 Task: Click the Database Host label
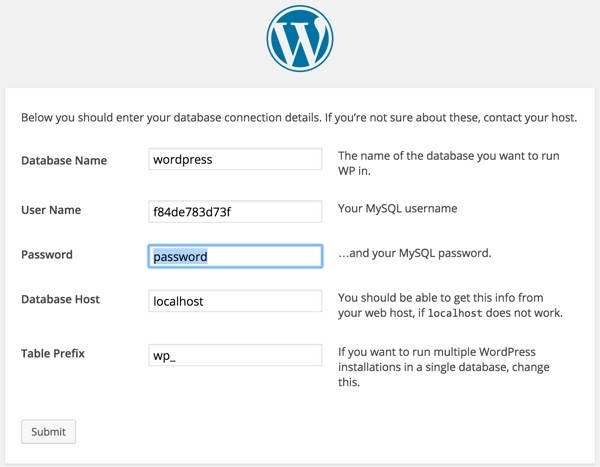pos(60,299)
